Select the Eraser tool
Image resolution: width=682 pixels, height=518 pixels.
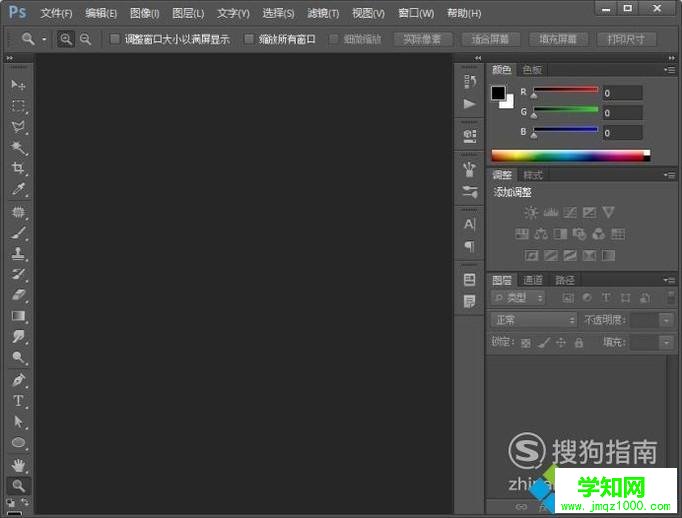tap(18, 295)
